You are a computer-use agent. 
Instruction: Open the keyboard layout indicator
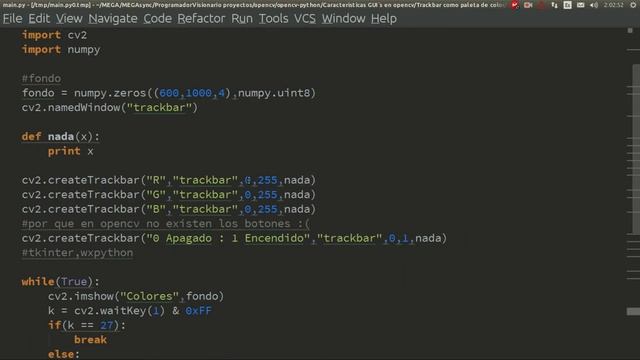click(567, 5)
